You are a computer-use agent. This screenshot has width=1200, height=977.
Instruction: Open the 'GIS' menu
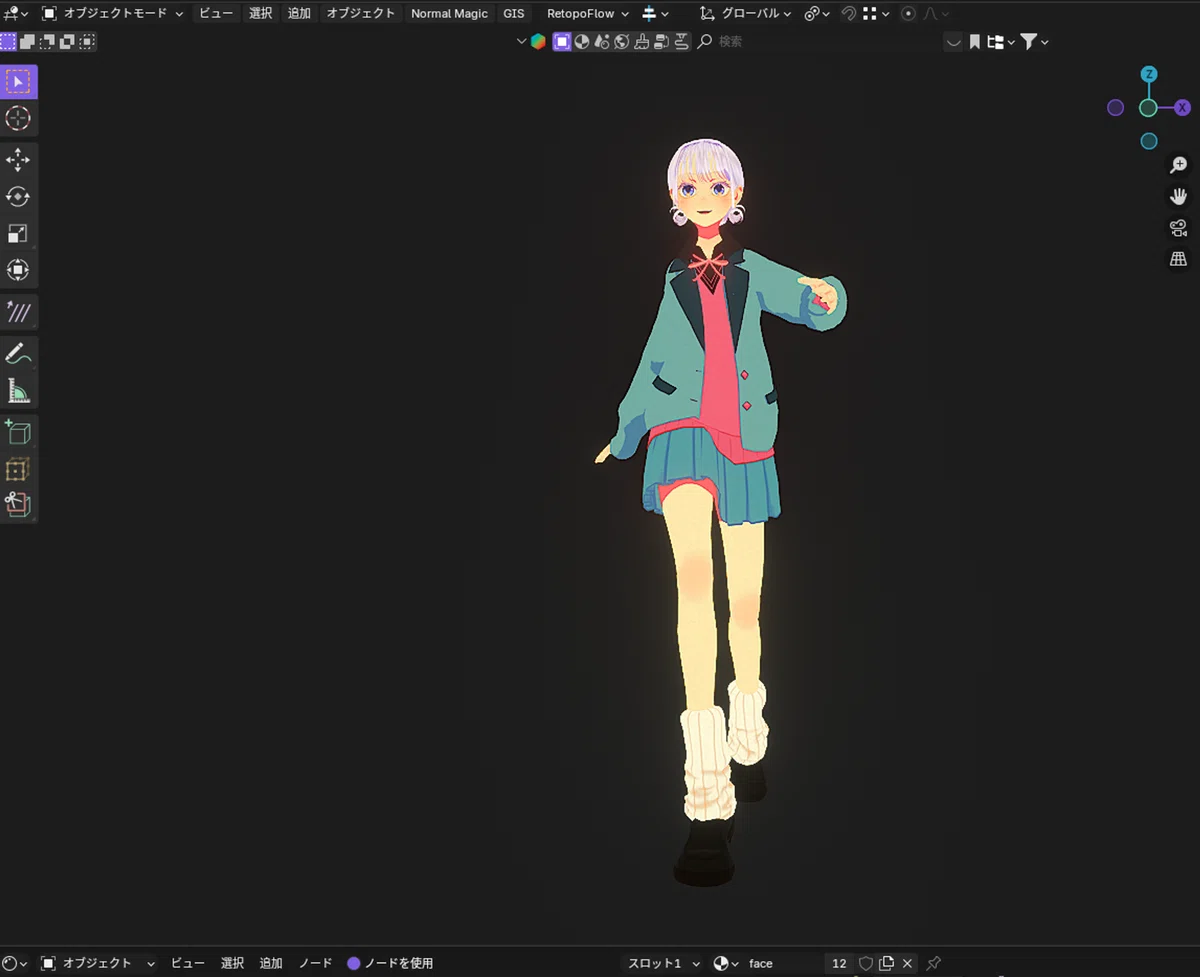[x=514, y=14]
